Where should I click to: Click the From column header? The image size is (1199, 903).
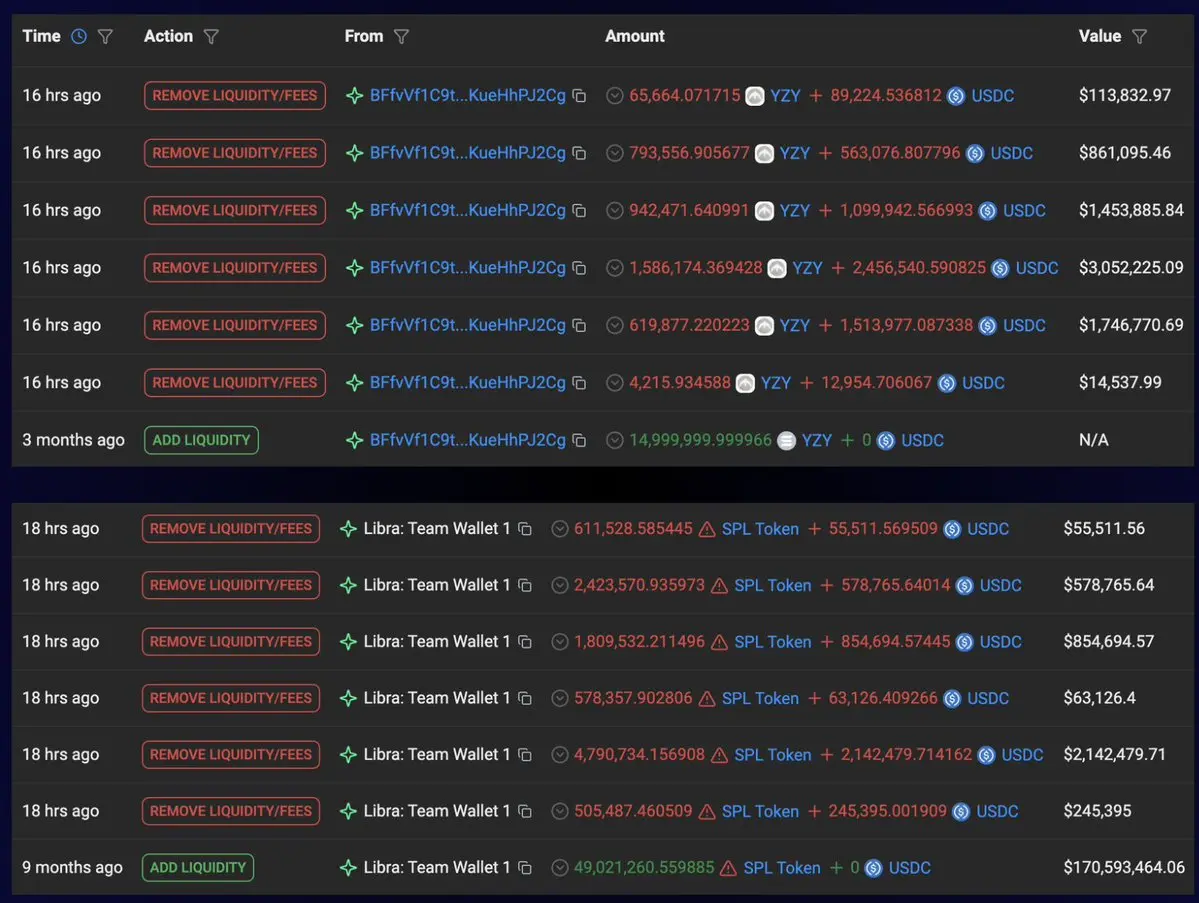[x=364, y=36]
